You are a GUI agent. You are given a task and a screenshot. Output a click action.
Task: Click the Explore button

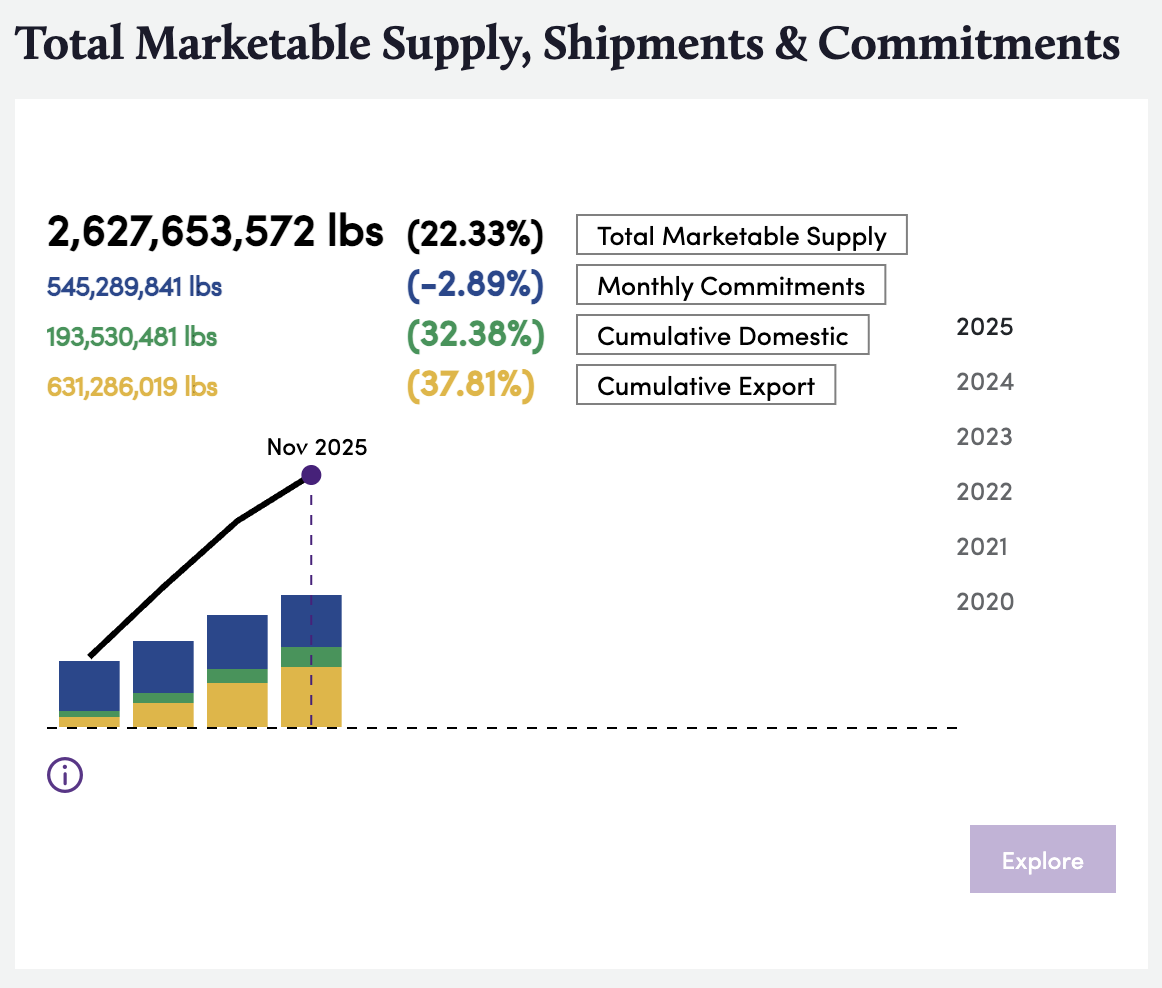tap(1042, 859)
